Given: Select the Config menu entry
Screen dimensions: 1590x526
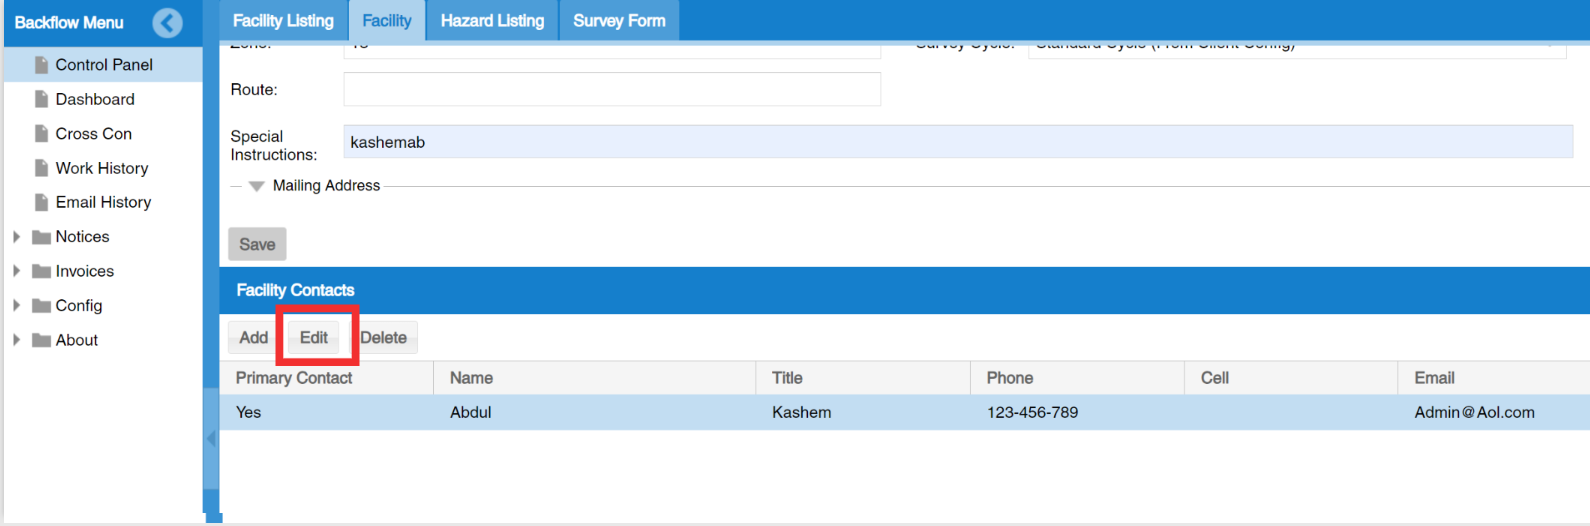Looking at the screenshot, I should (79, 306).
